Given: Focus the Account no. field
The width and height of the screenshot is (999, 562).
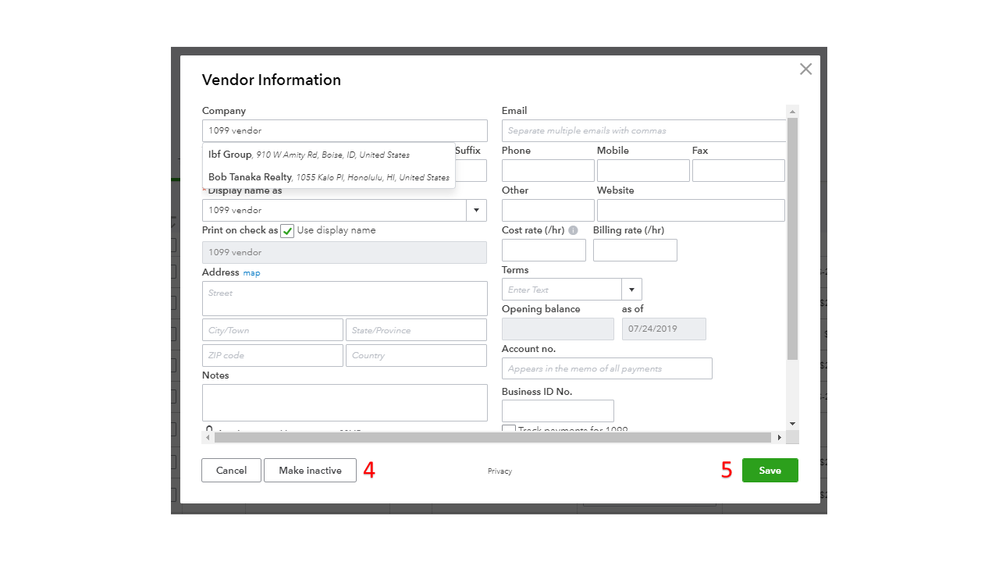Looking at the screenshot, I should pyautogui.click(x=607, y=368).
